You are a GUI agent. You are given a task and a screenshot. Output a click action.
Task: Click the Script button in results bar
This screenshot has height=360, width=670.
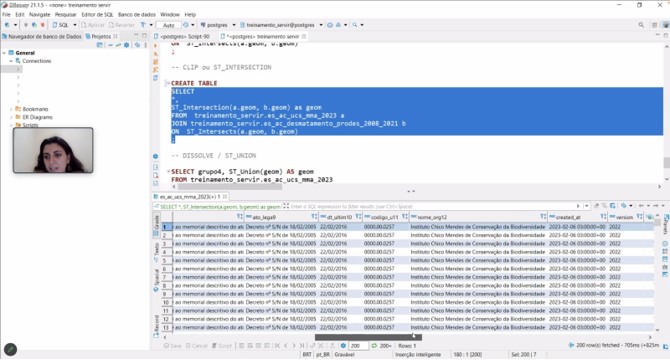222,345
